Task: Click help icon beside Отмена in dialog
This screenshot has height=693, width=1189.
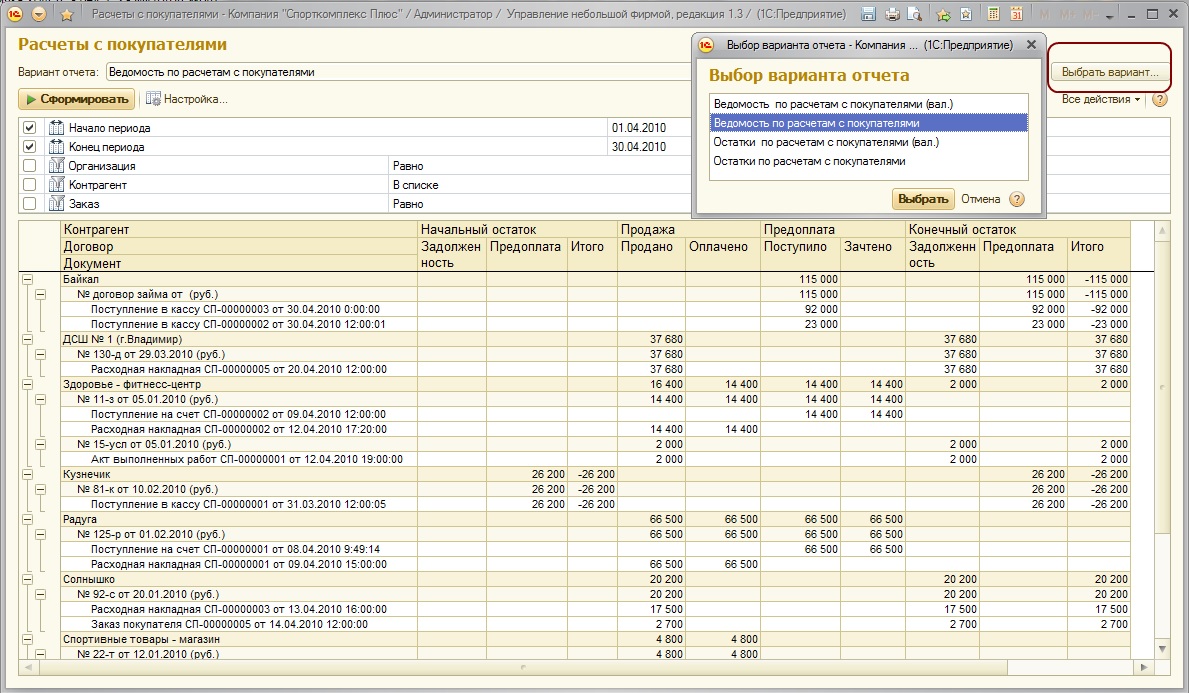Action: pyautogui.click(x=1017, y=199)
